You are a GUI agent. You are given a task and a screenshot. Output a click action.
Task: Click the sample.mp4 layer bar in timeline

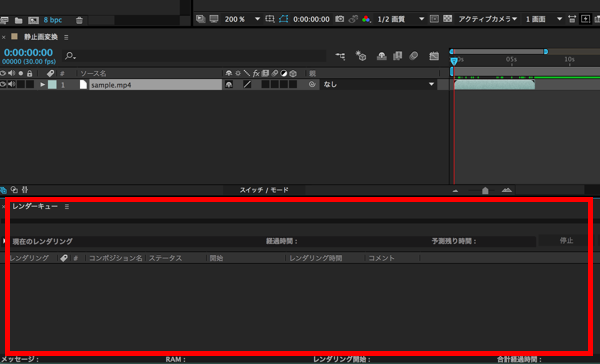[x=494, y=85]
